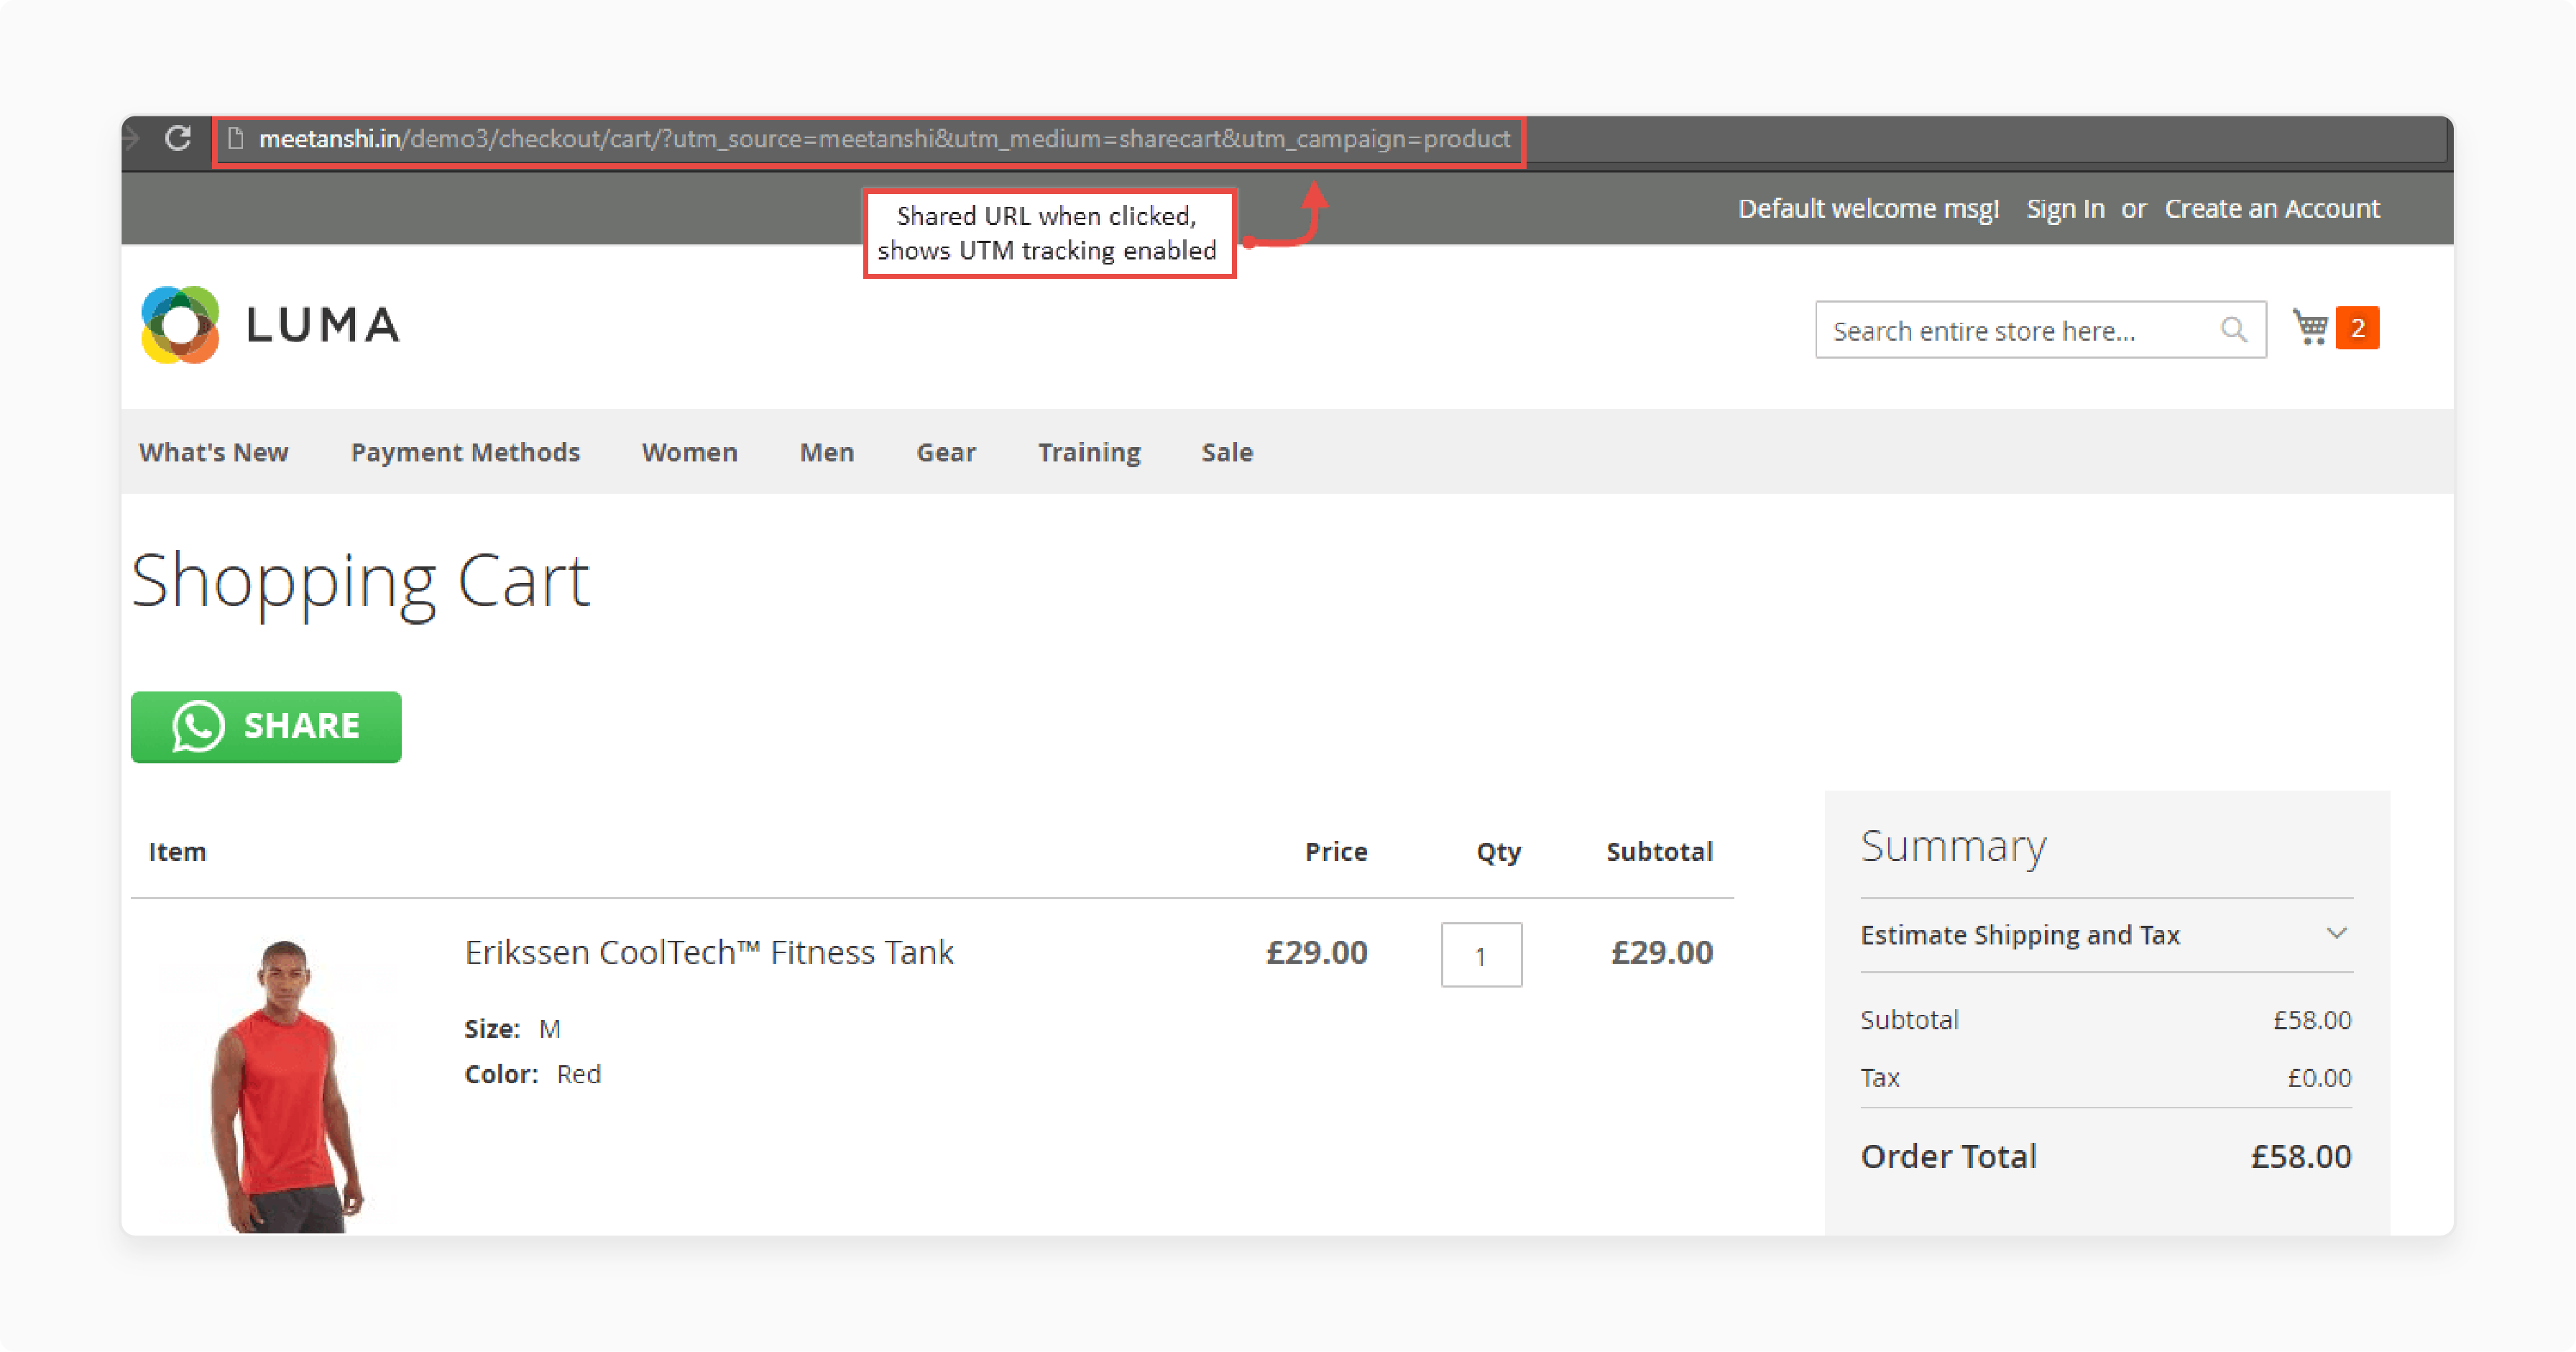Click the magnifier search icon
Image resolution: width=2576 pixels, height=1352 pixels.
click(x=2233, y=329)
